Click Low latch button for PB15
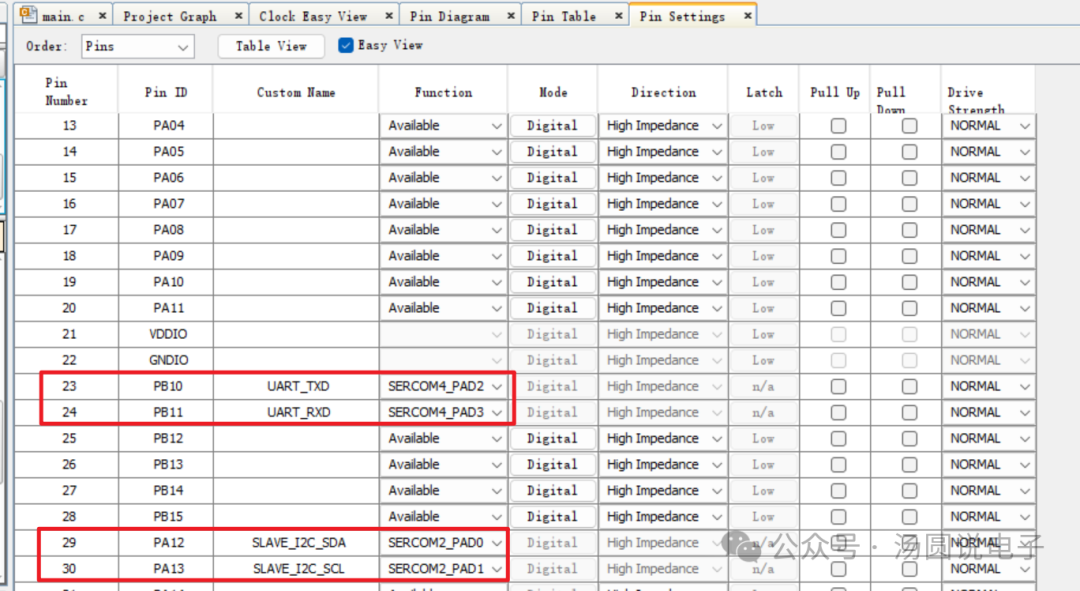 click(763, 517)
